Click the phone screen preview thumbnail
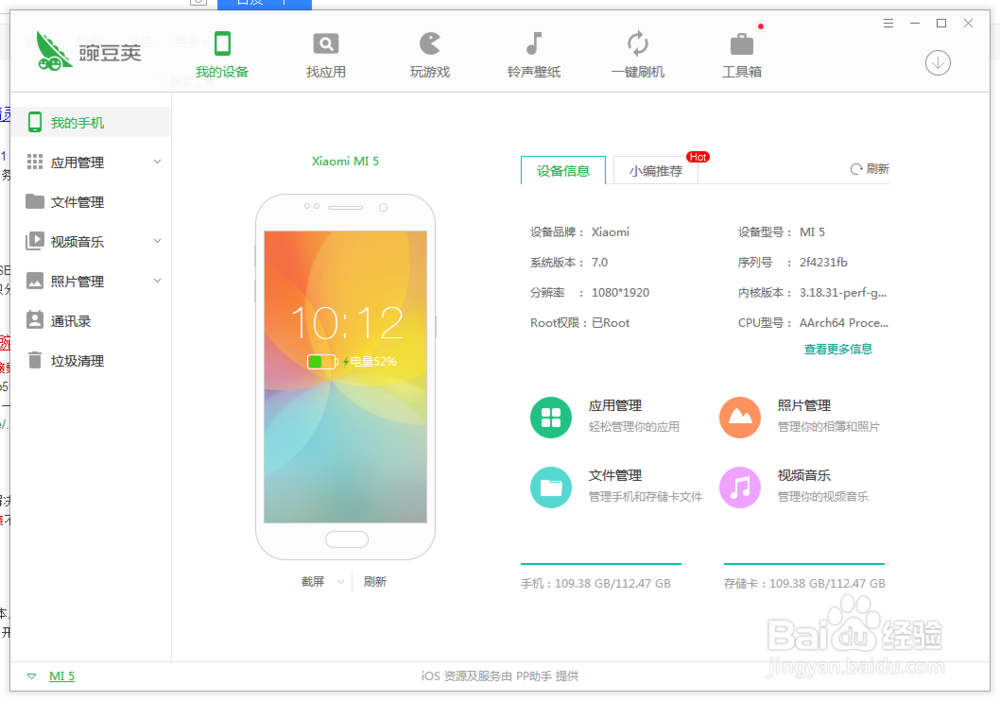Viewport: 1000px width, 701px height. 345,377
